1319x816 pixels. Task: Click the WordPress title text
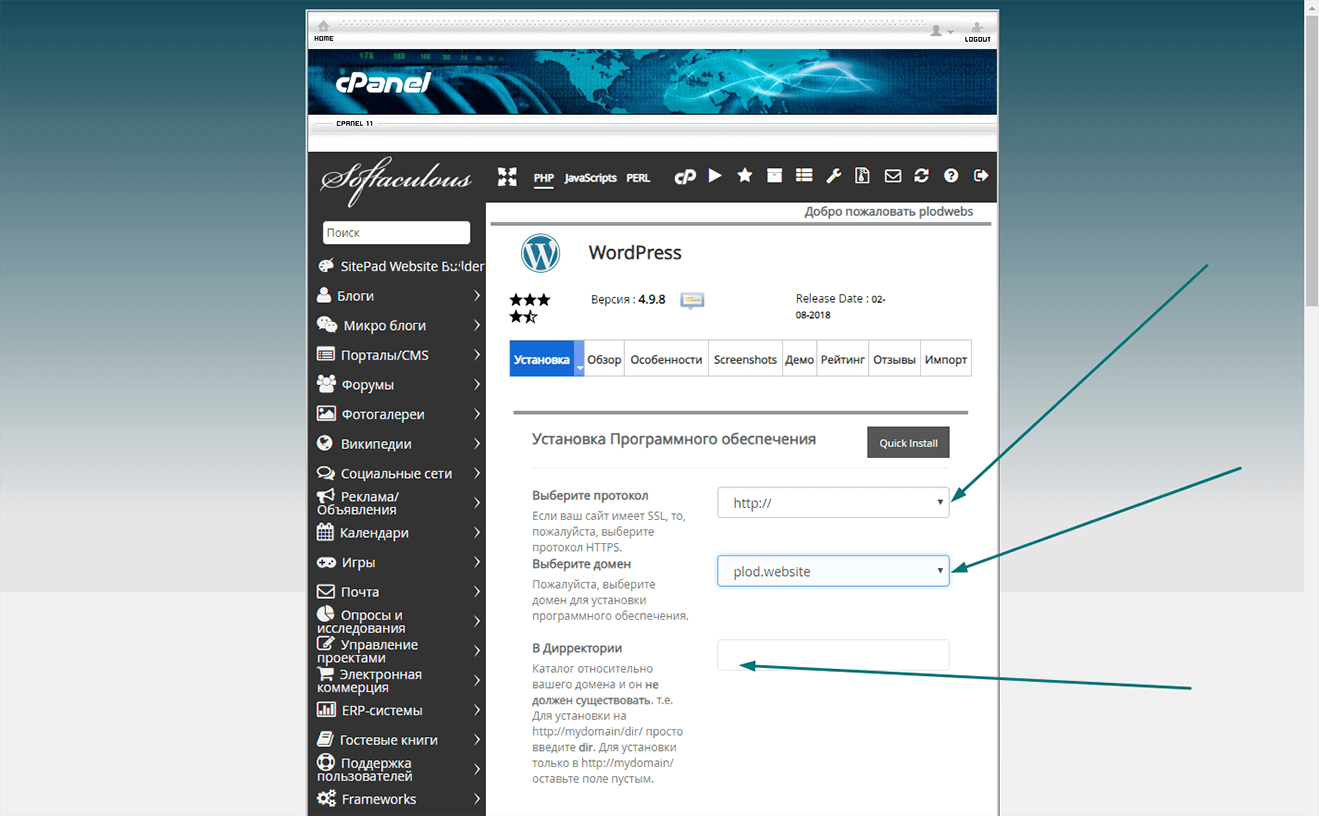pos(635,253)
